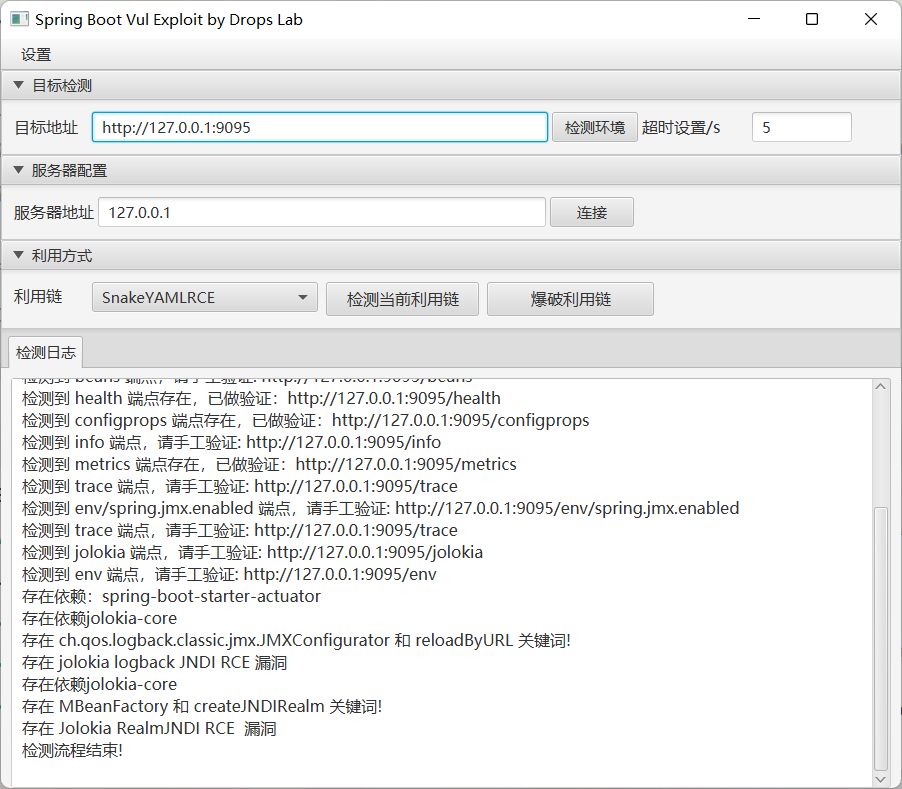Open the 设置 menu

(36, 55)
